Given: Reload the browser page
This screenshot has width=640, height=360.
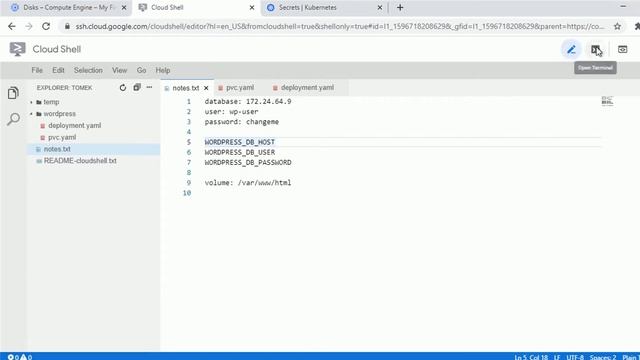Looking at the screenshot, I should pos(46,27).
